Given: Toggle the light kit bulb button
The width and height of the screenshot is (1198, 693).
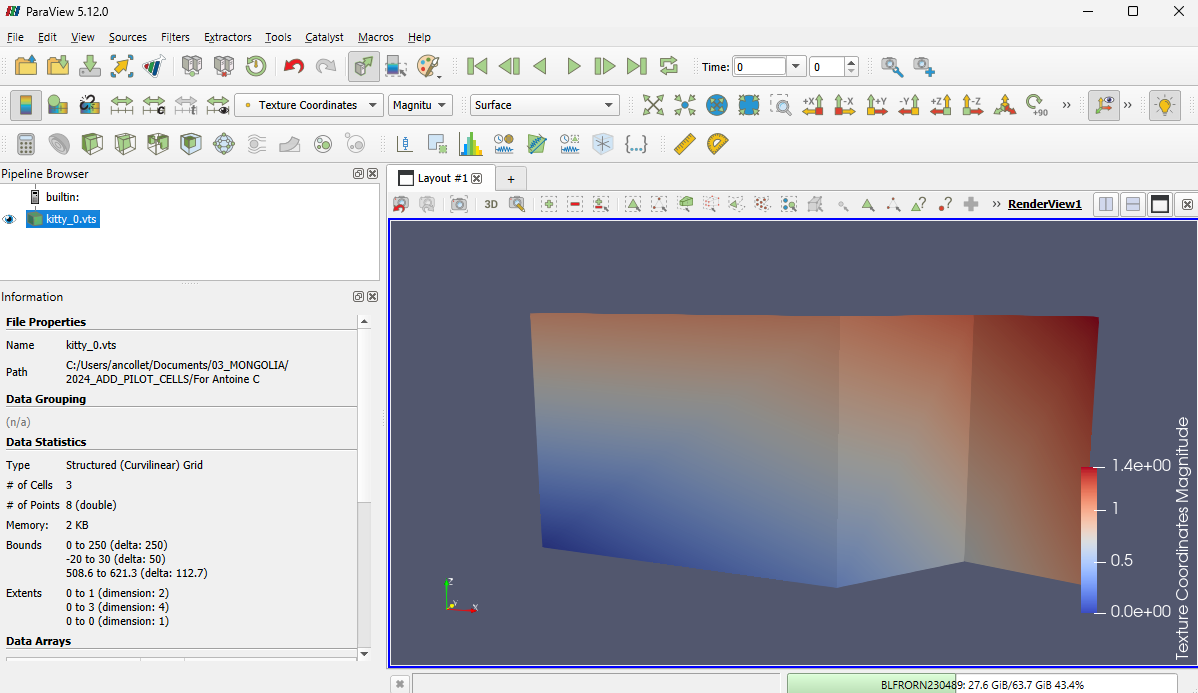Looking at the screenshot, I should (1164, 105).
